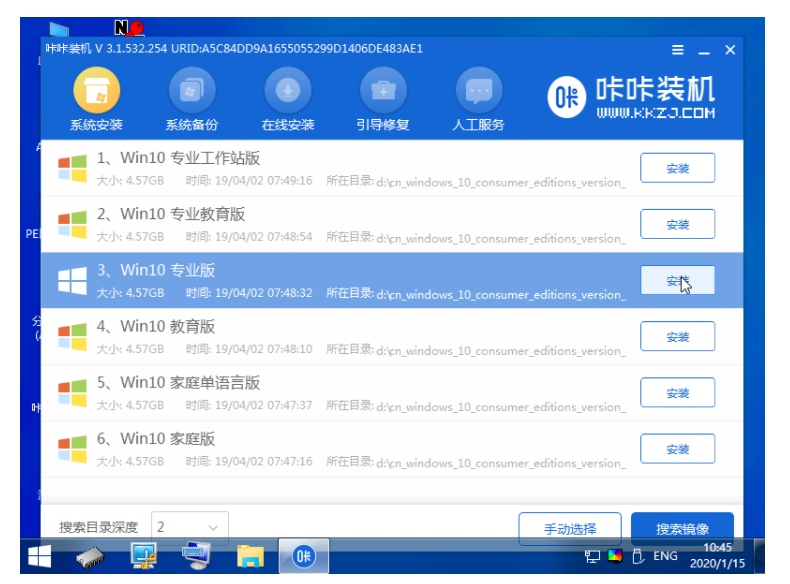Click the 咔咔装机 round logo
This screenshot has width=790, height=584.
[567, 97]
